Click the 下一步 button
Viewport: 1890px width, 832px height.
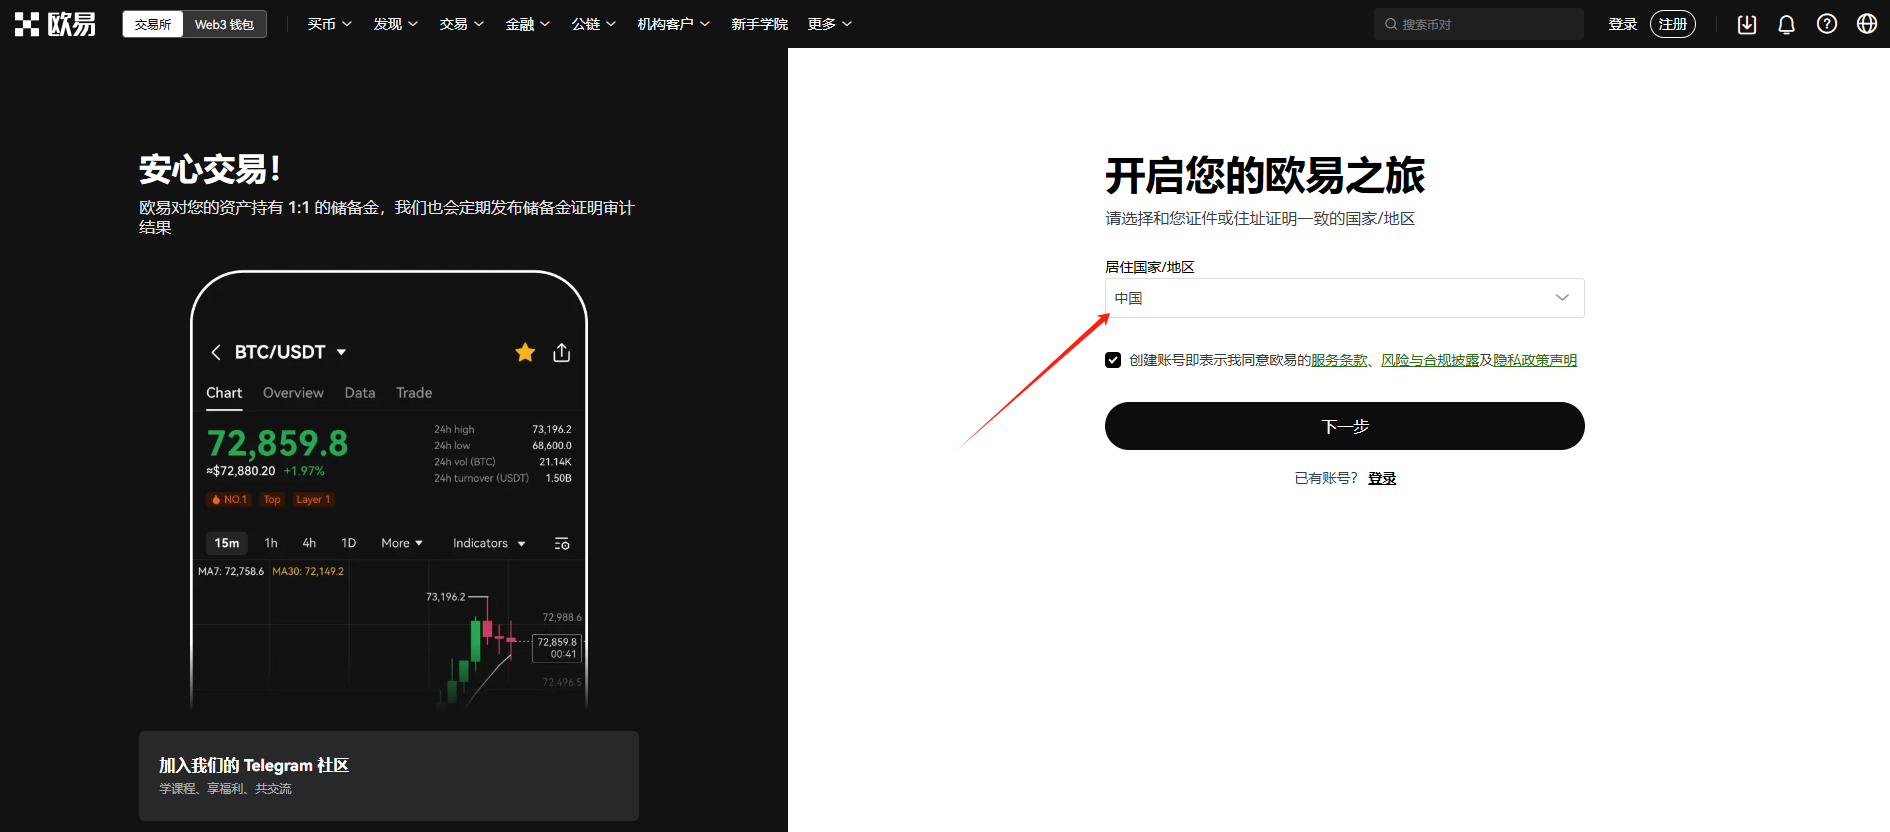pyautogui.click(x=1344, y=426)
